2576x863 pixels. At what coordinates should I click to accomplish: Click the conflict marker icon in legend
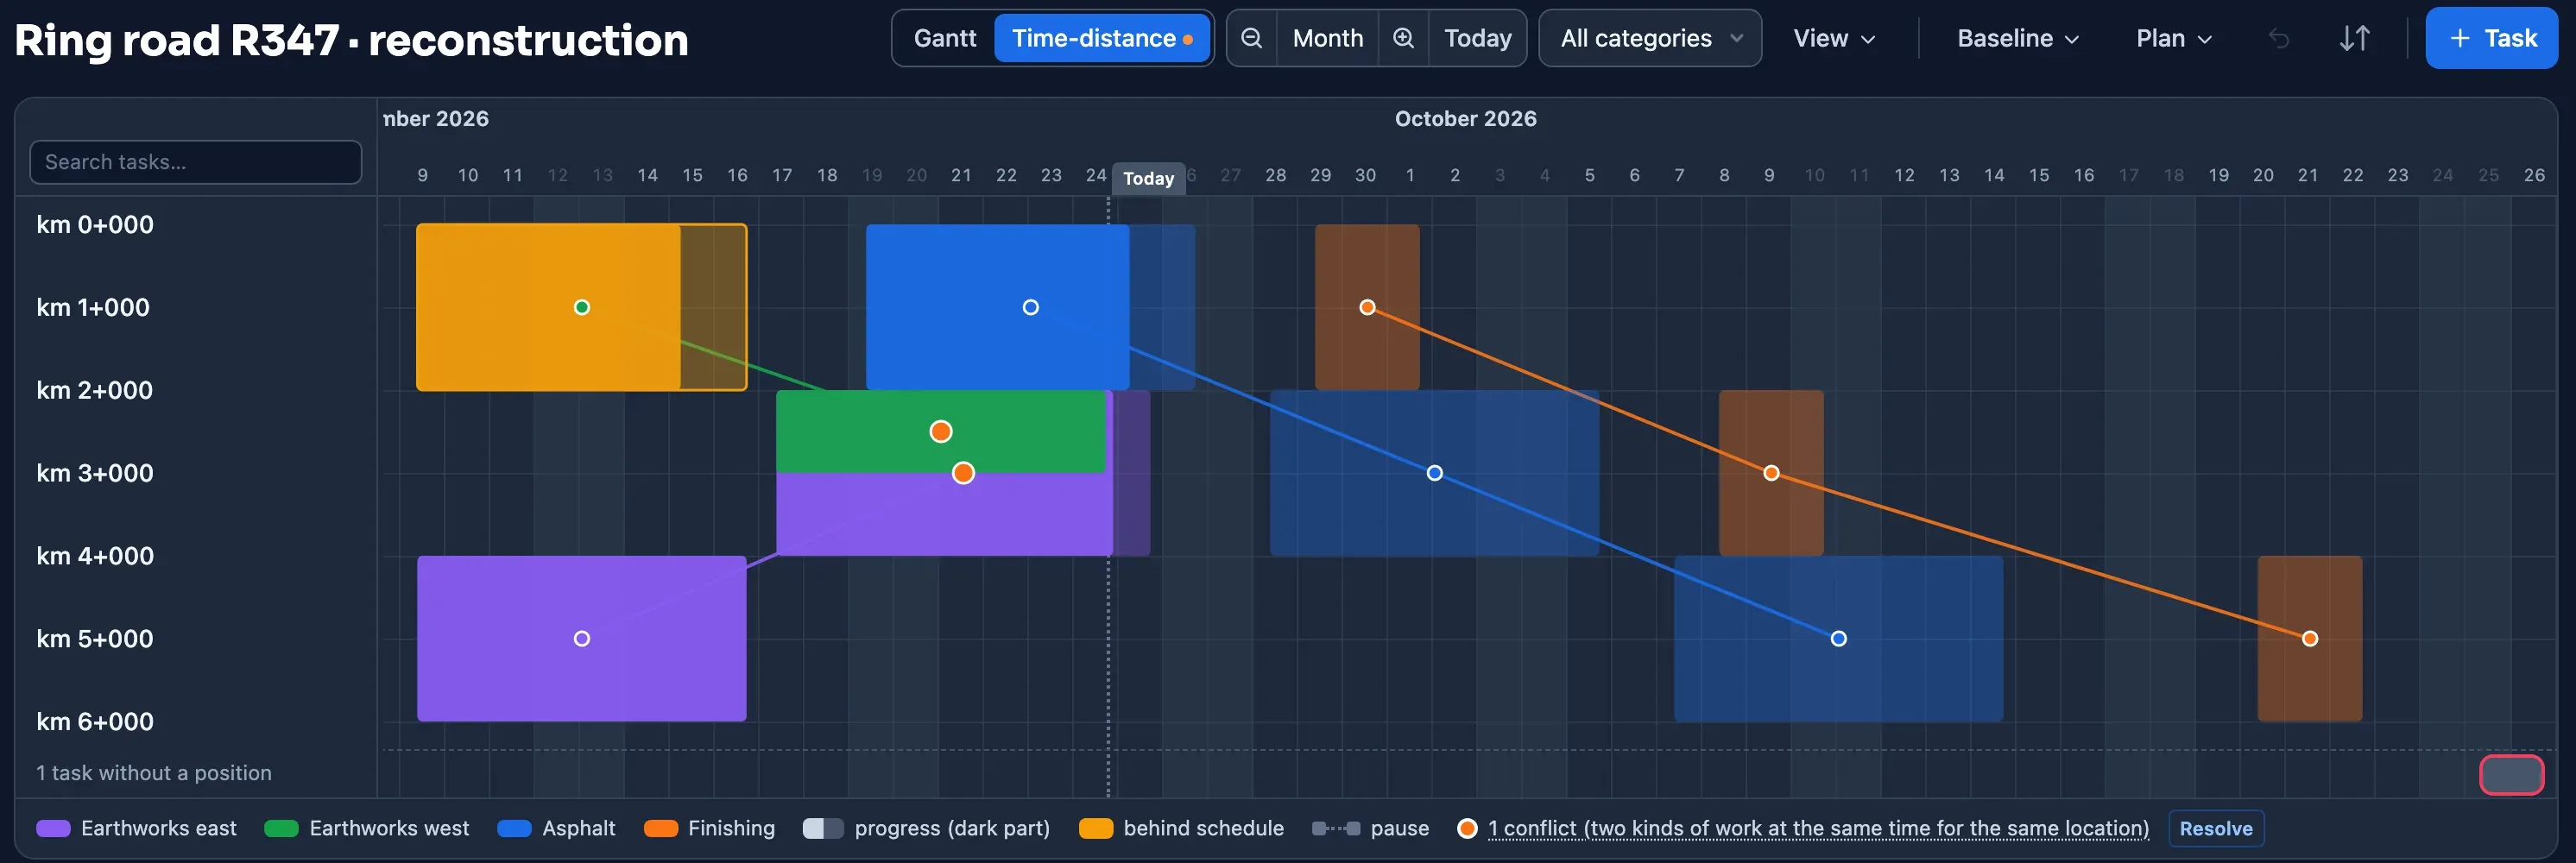tap(1467, 828)
